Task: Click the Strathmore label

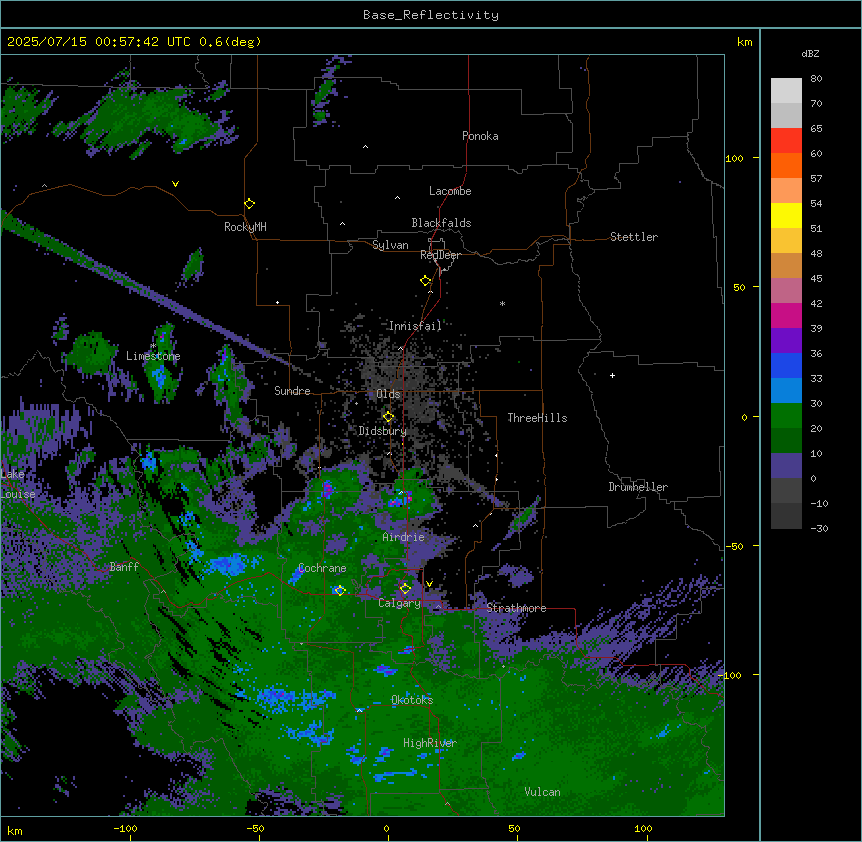Action: (516, 608)
